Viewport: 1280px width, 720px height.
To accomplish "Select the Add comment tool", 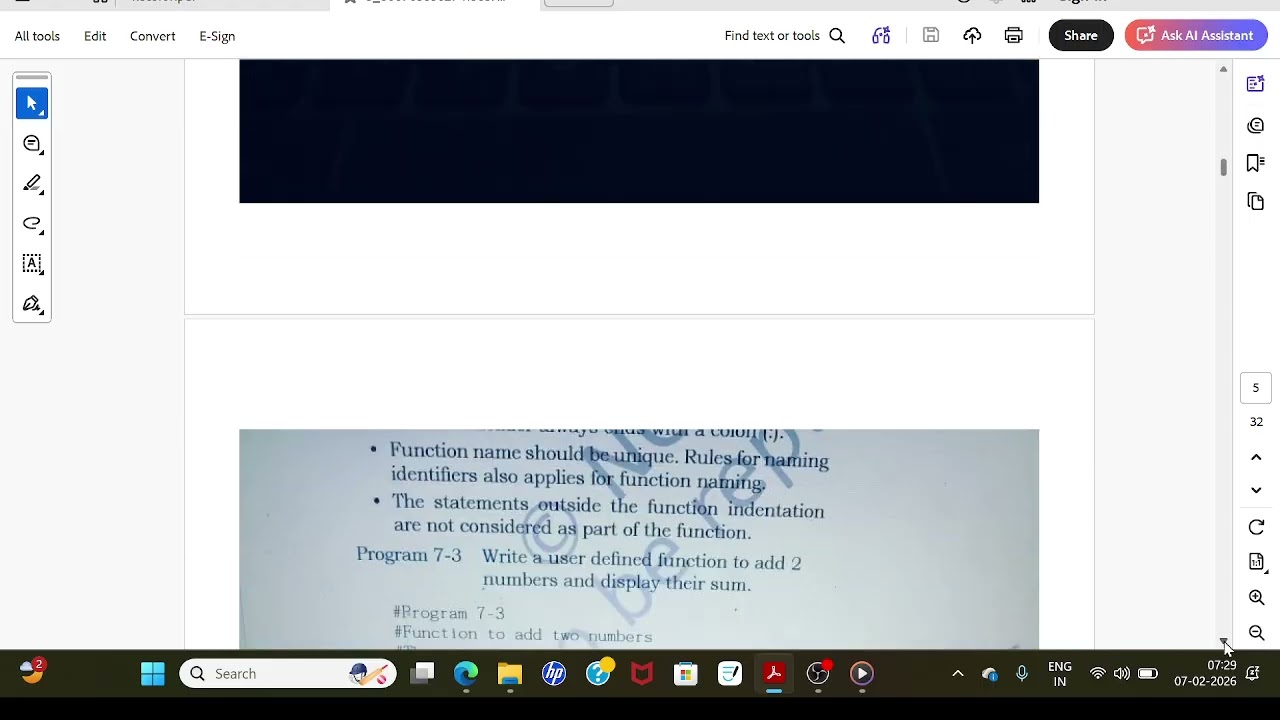I will pyautogui.click(x=32, y=144).
